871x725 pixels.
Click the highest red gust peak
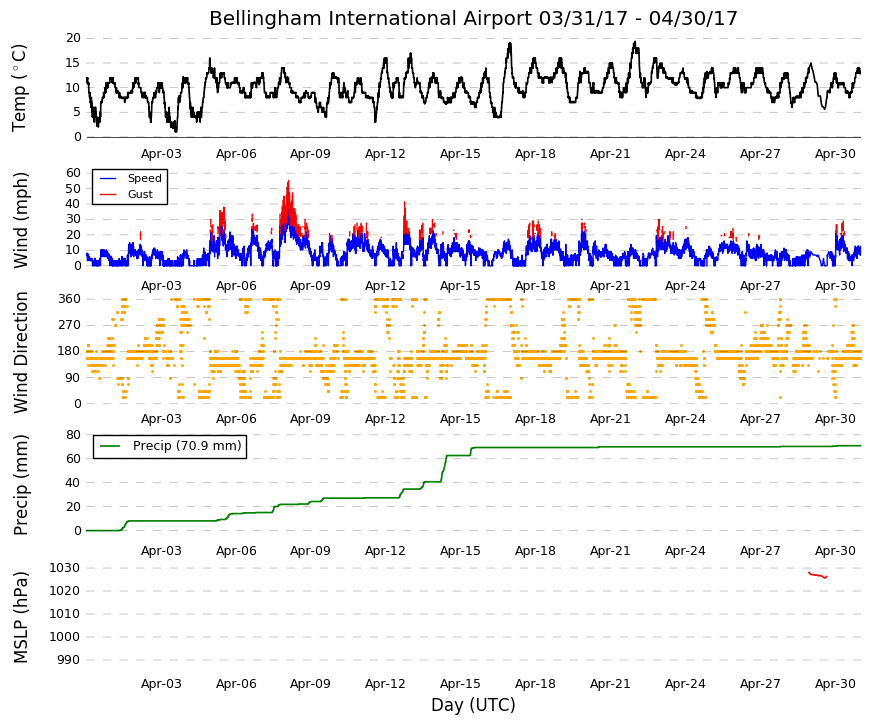288,182
